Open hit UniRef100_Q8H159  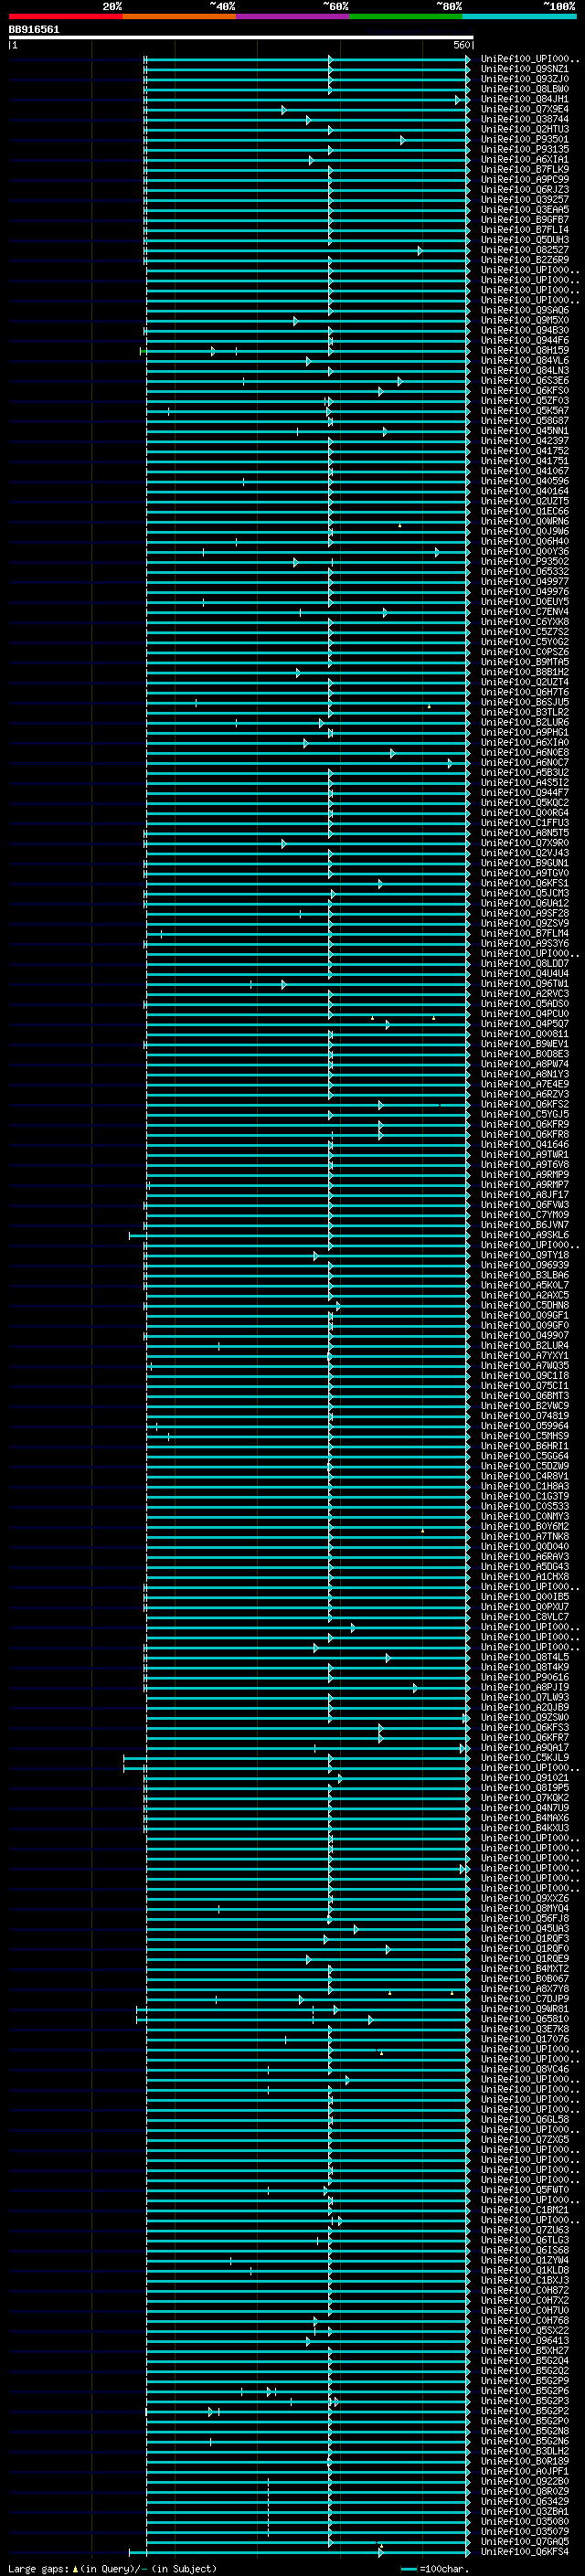click(524, 350)
